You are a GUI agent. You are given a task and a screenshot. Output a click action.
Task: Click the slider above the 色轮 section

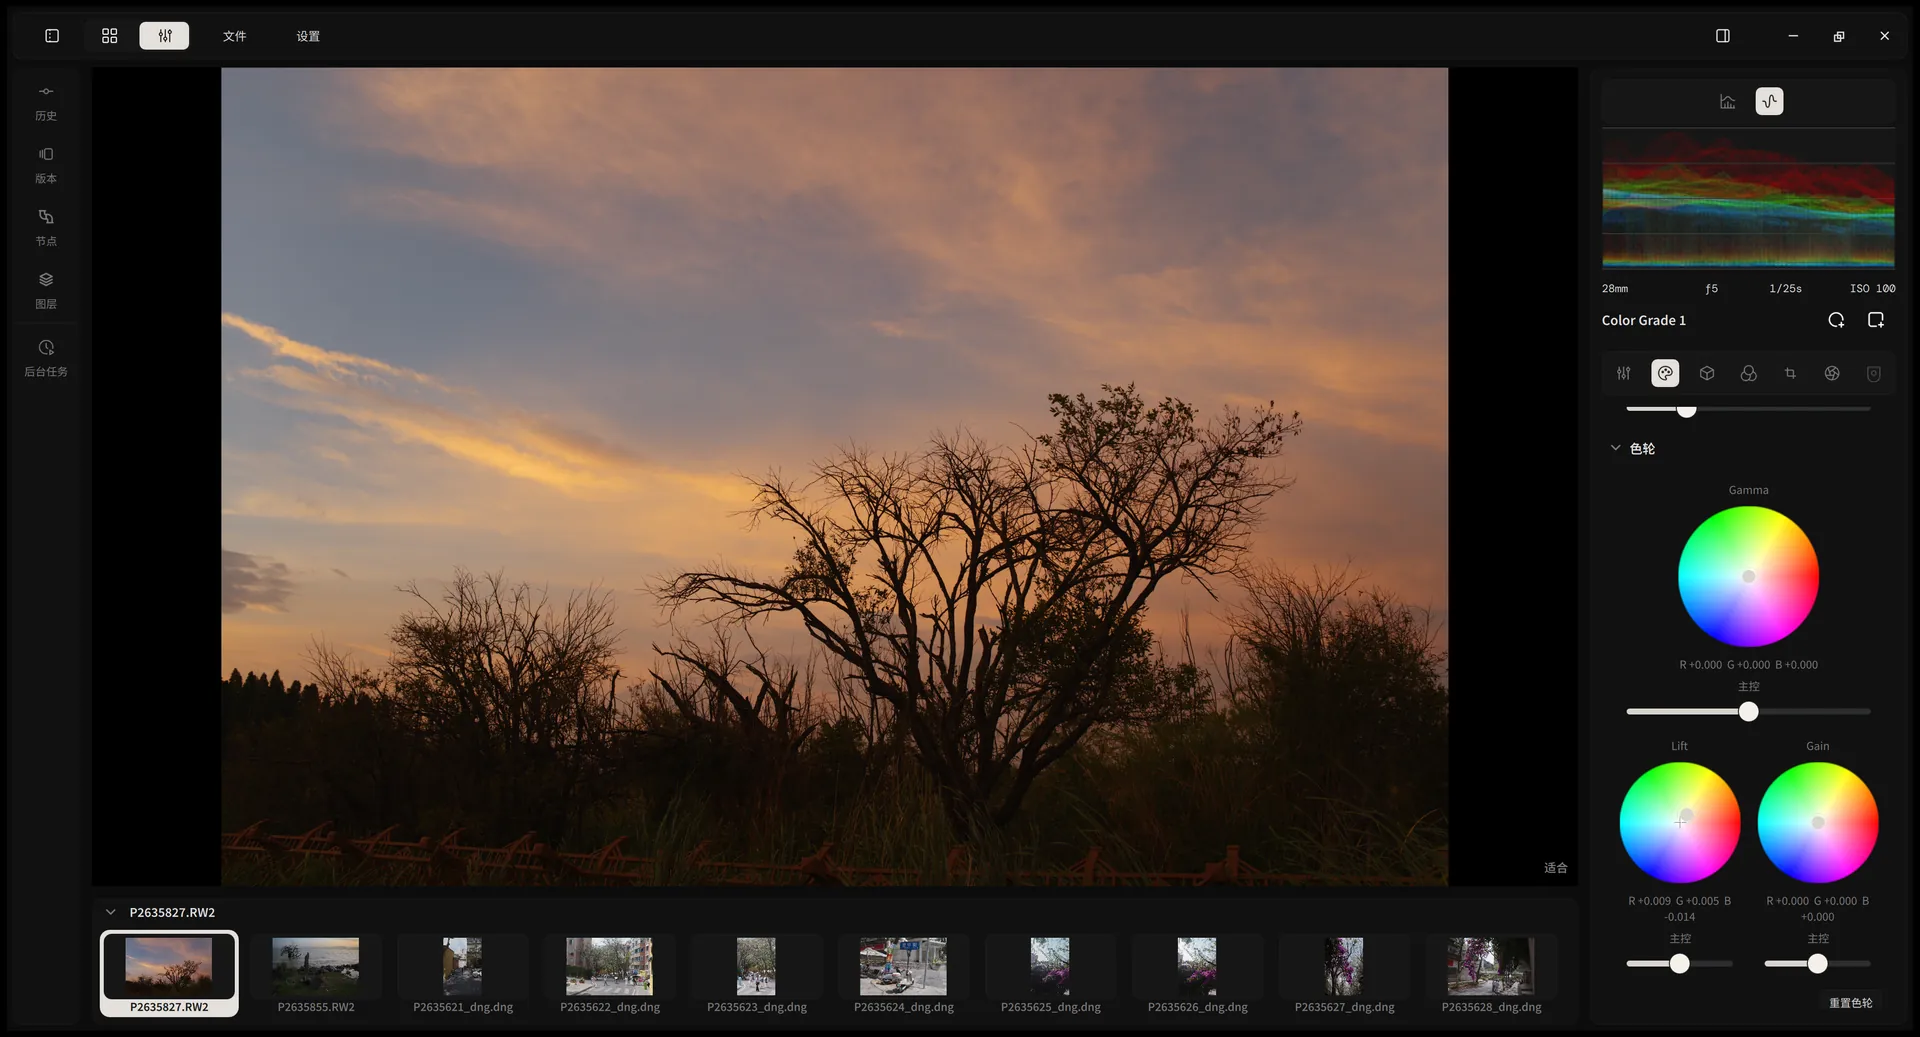click(x=1748, y=409)
